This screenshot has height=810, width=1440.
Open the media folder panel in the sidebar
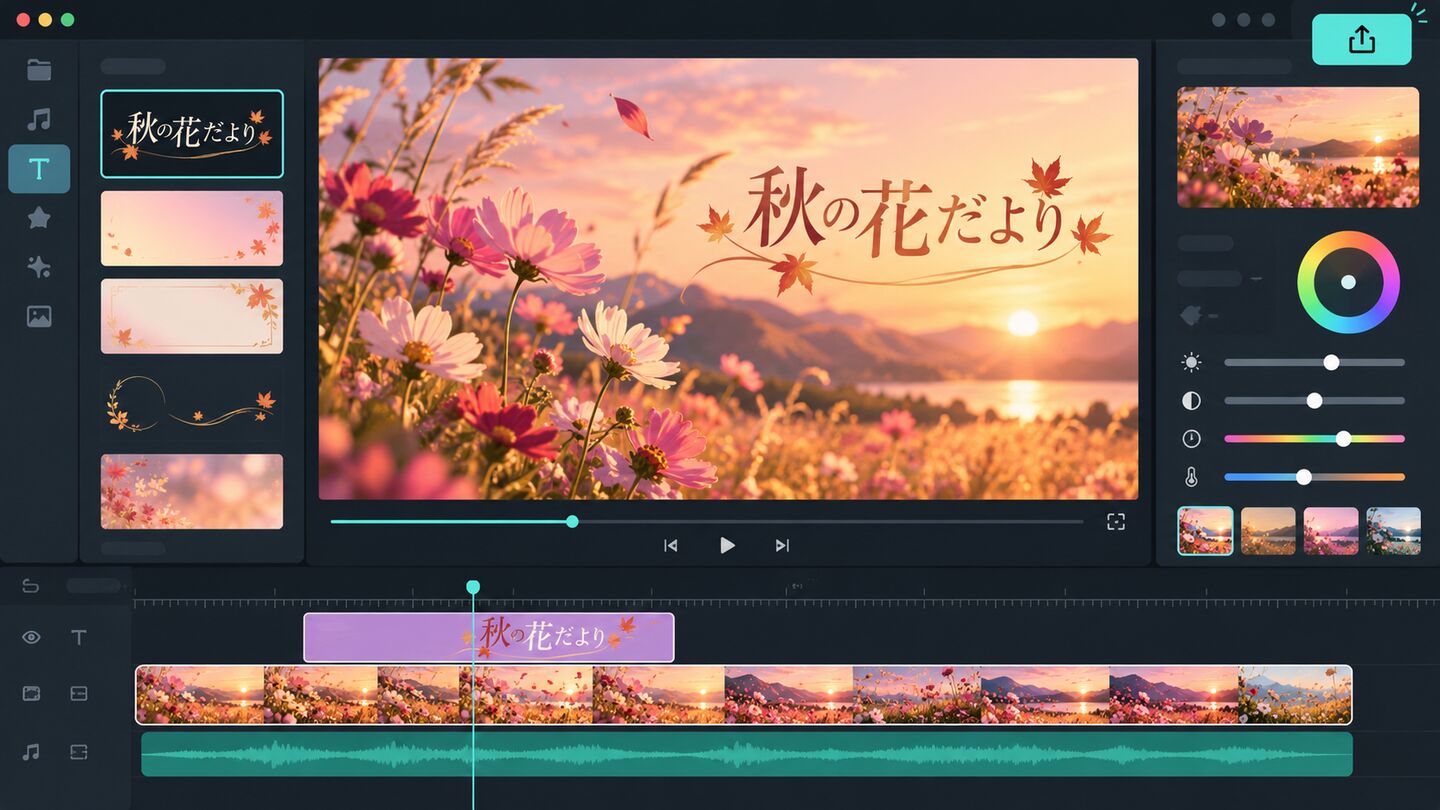coord(39,70)
